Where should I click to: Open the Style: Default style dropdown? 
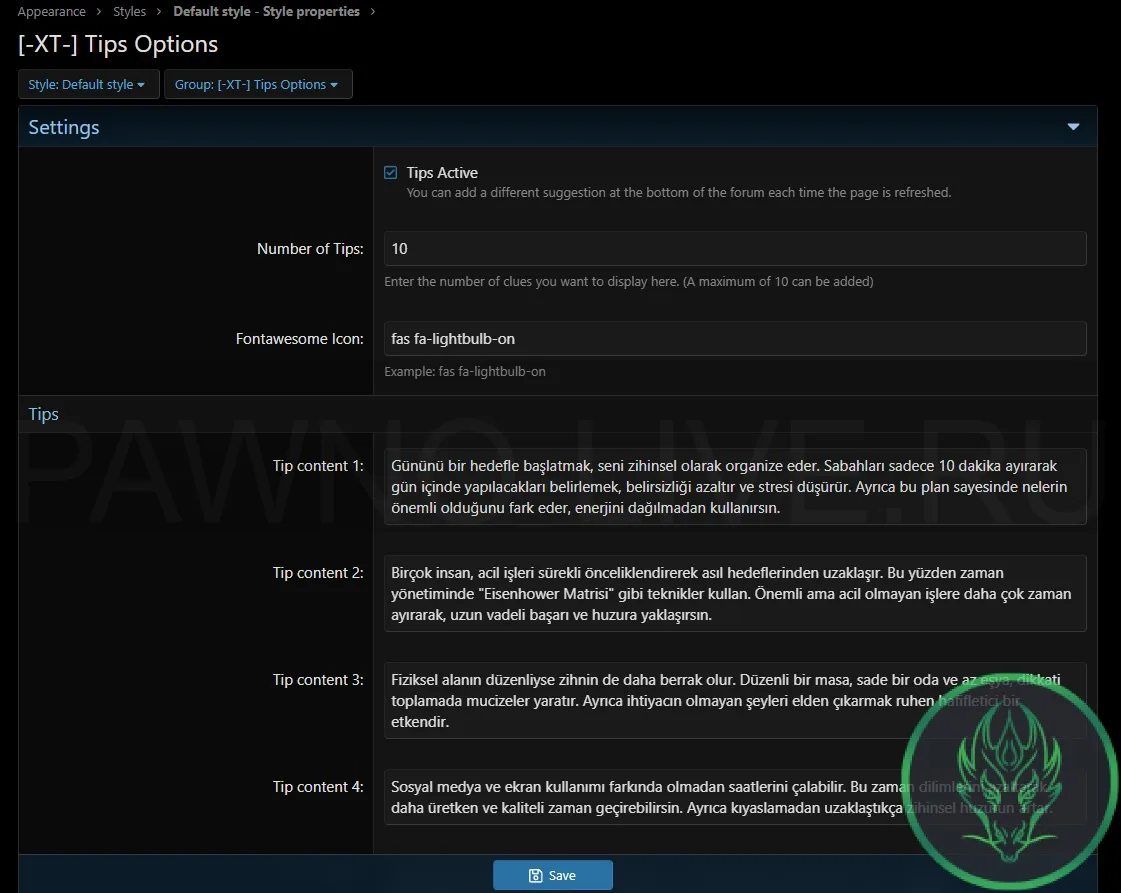88,85
